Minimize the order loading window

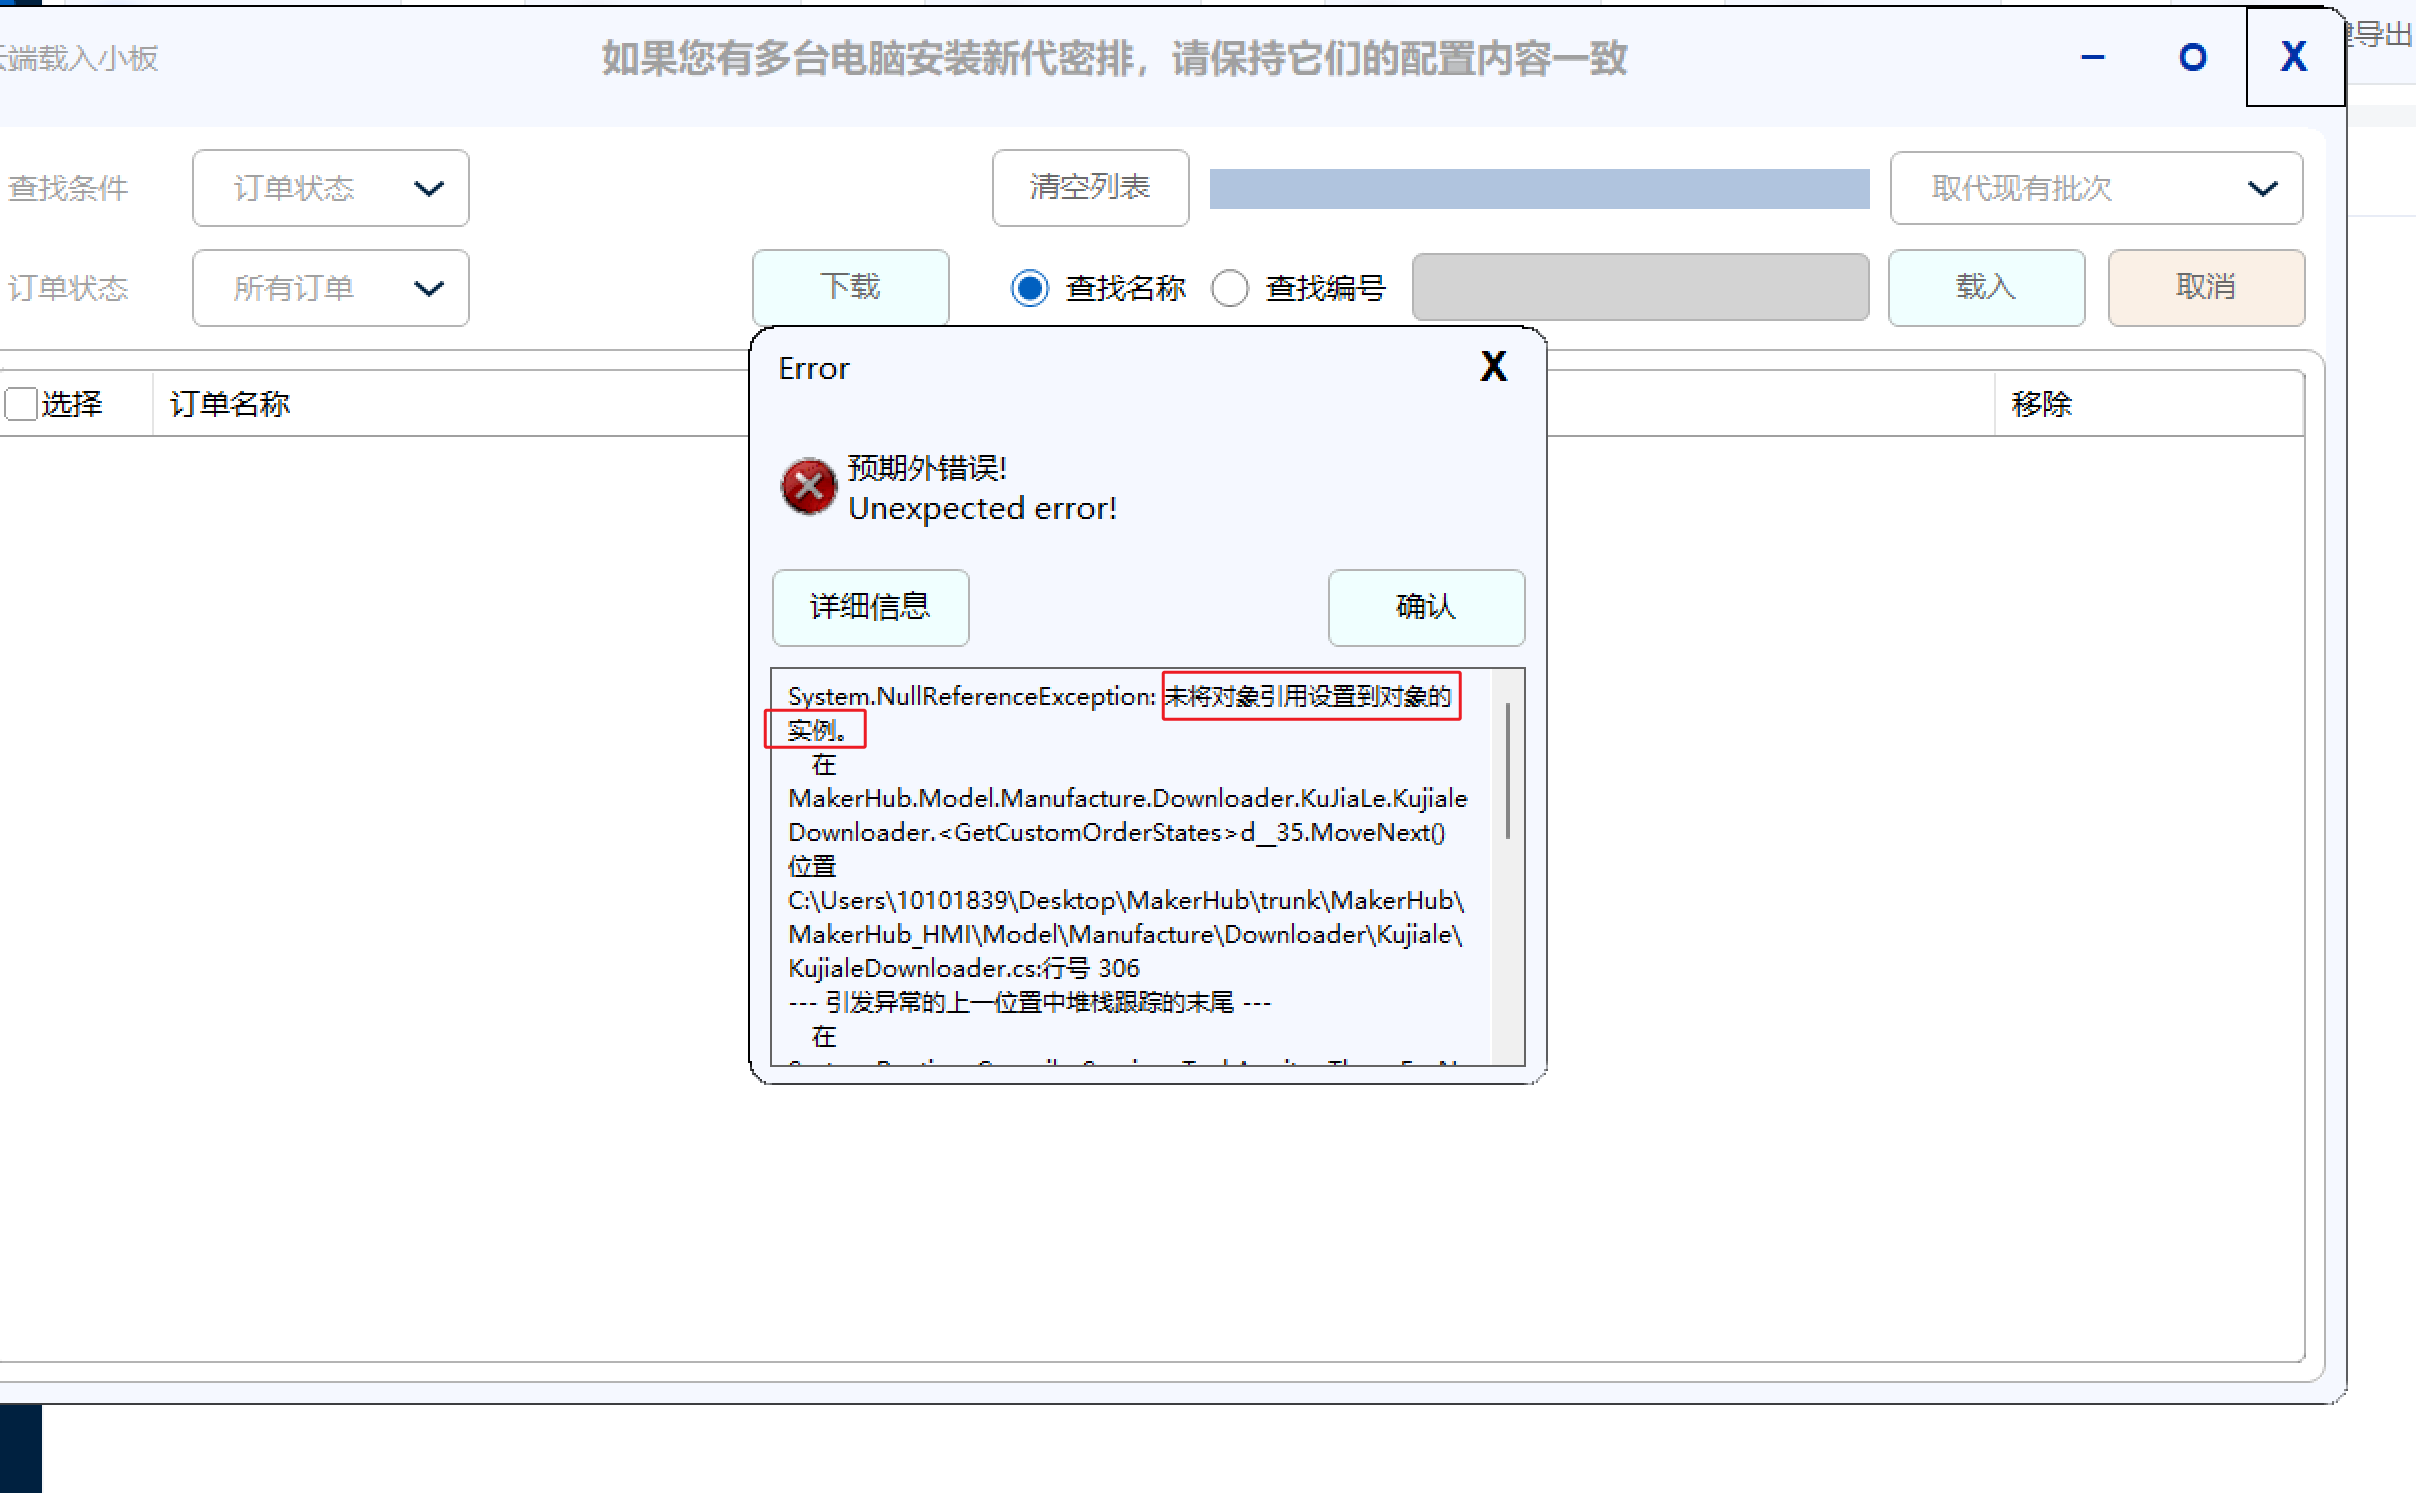pyautogui.click(x=2092, y=58)
